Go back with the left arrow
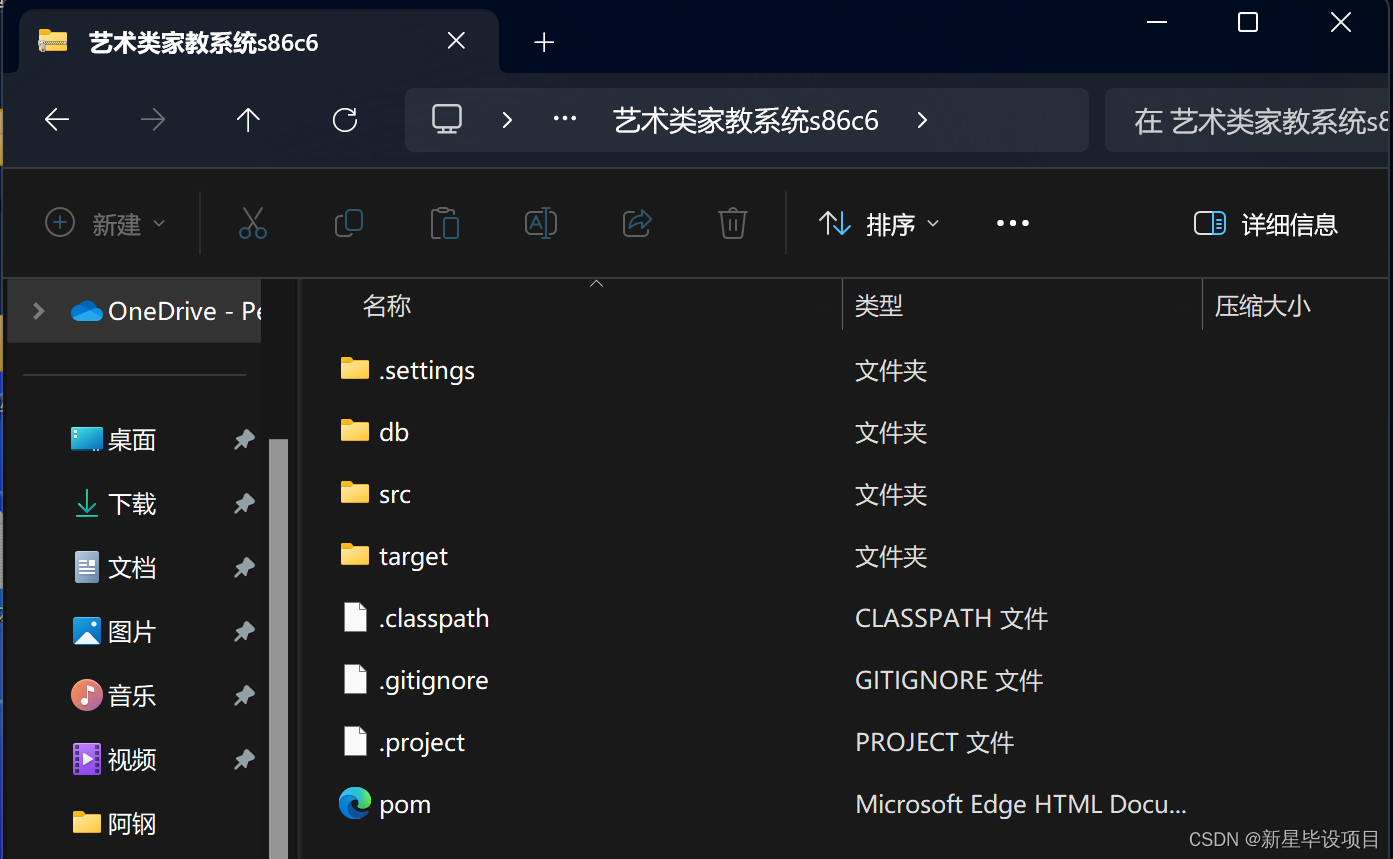This screenshot has width=1393, height=859. (x=57, y=121)
